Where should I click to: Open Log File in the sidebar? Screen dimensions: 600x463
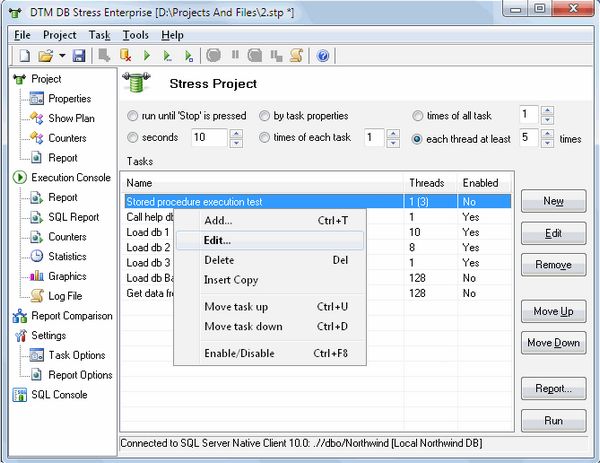pyautogui.click(x=65, y=296)
